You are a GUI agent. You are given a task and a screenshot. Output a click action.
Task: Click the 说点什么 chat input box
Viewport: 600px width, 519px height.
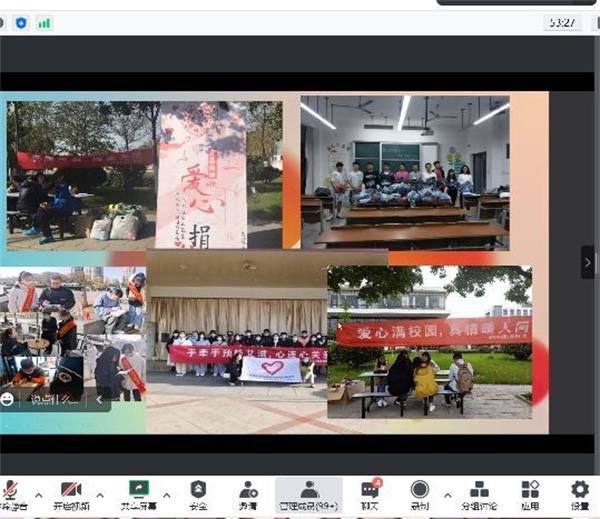point(55,400)
